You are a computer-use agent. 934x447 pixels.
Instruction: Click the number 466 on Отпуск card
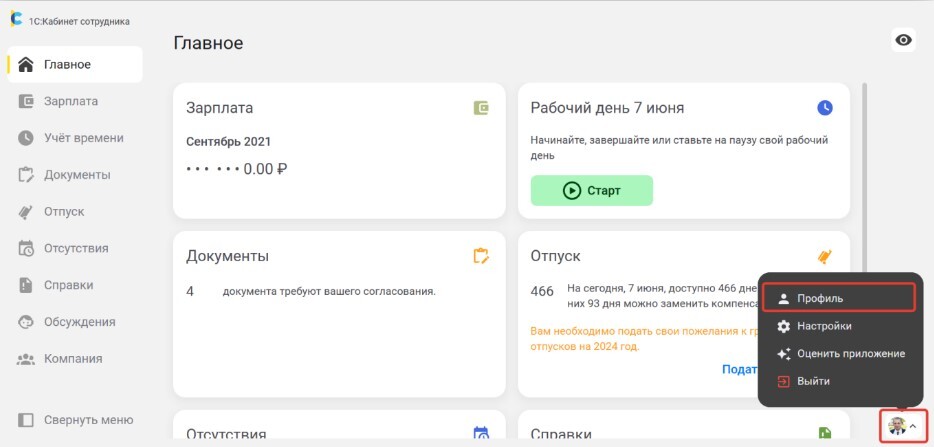(x=542, y=292)
